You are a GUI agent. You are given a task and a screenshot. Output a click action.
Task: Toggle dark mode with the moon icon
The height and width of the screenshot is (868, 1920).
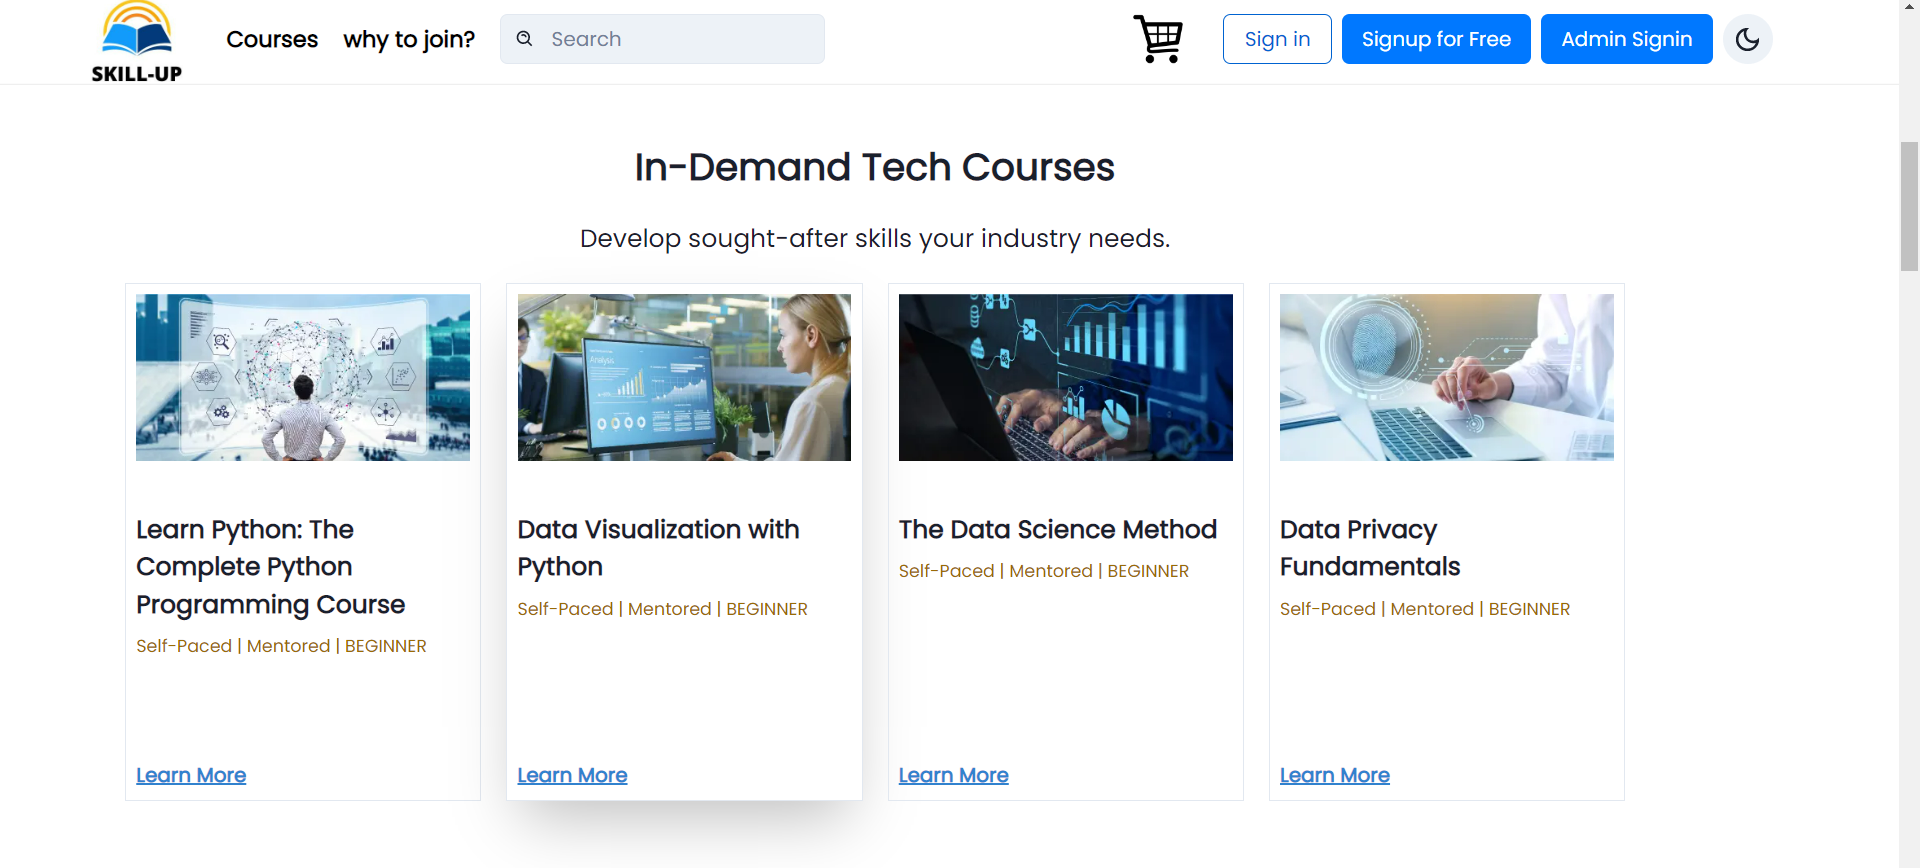coord(1748,39)
